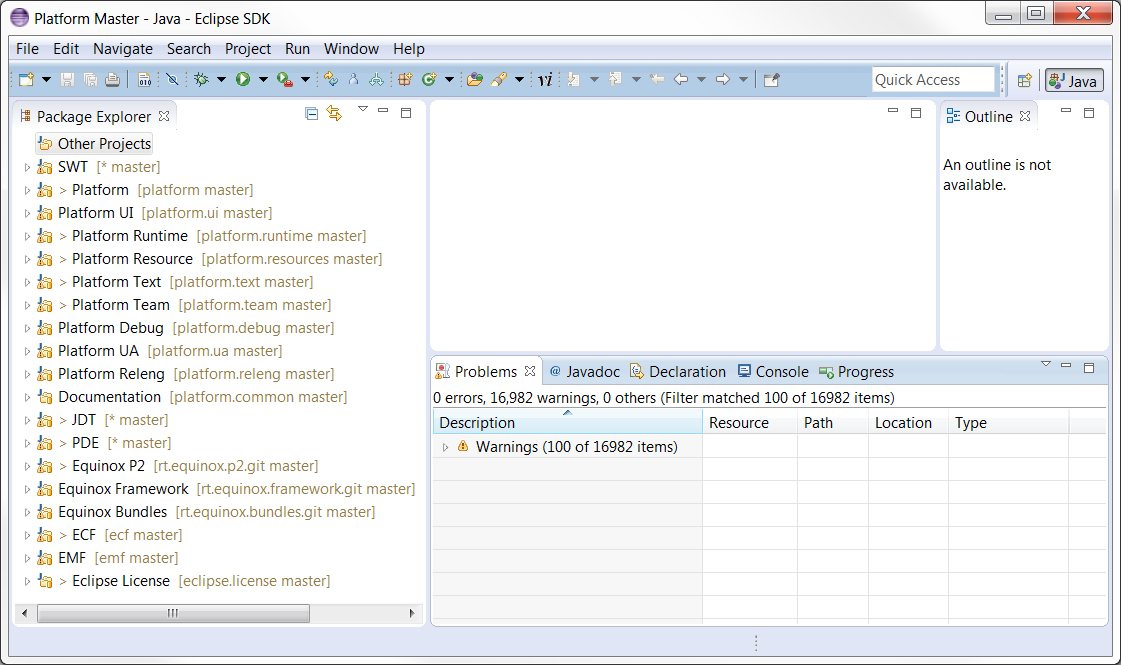Screen dimensions: 1121x665
Task: Expand the SWT project node
Action: coord(27,167)
